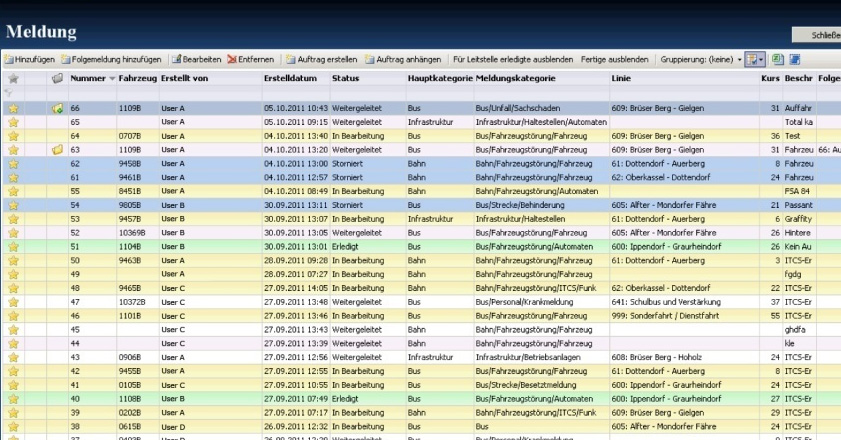The width and height of the screenshot is (841, 440).
Task: Open the column chooser dropdown icon
Action: click(755, 60)
